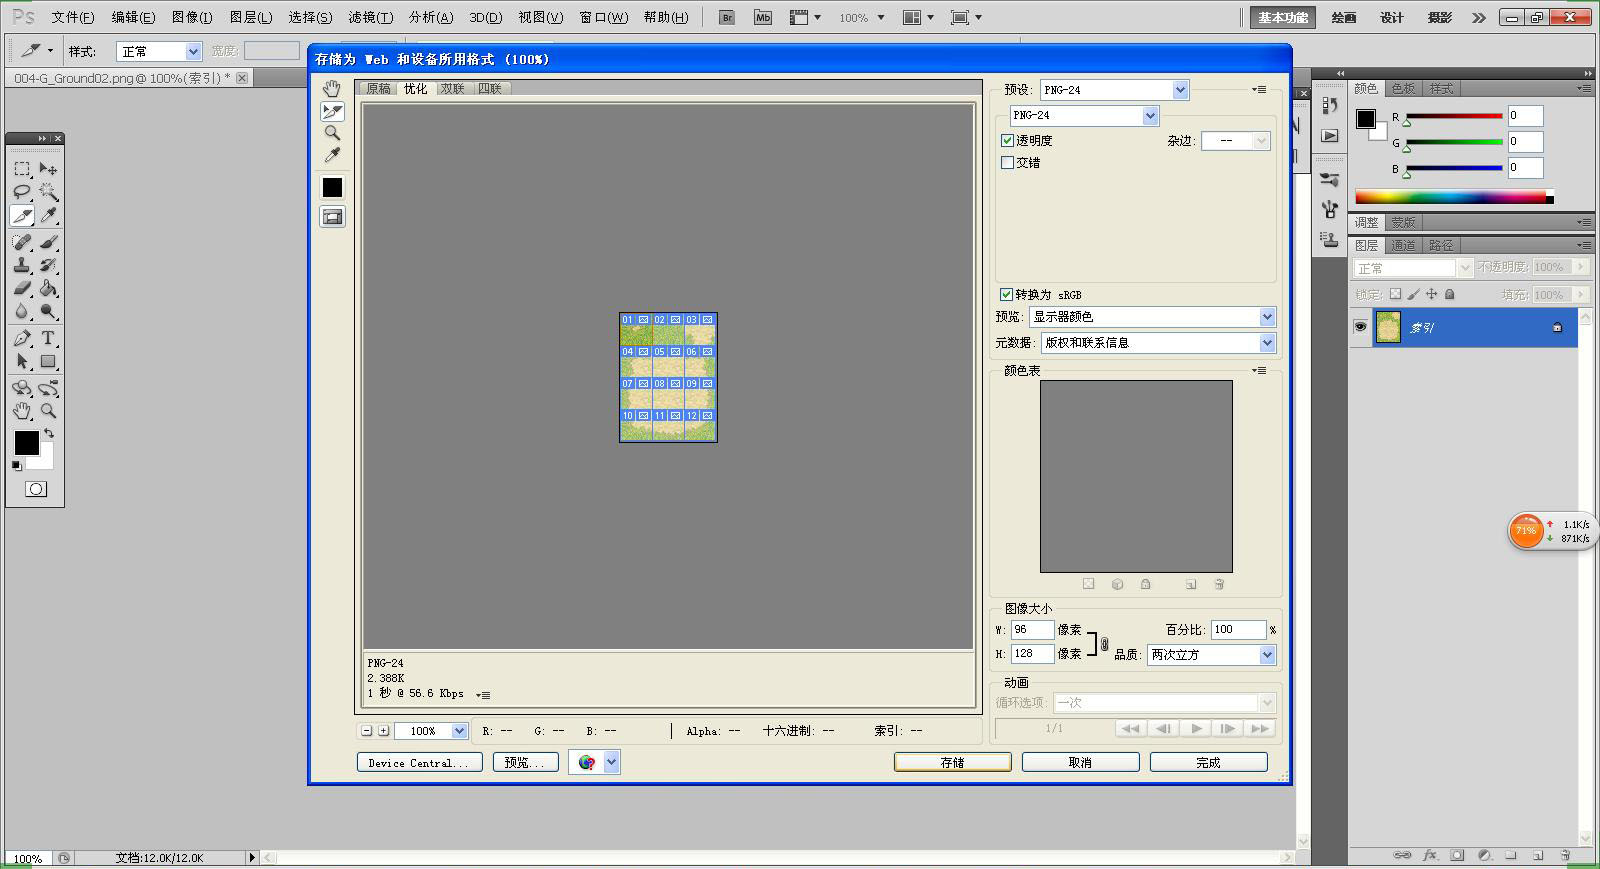Click the eyedropper color swatch in the dialog
Image resolution: width=1600 pixels, height=869 pixels.
[332, 187]
